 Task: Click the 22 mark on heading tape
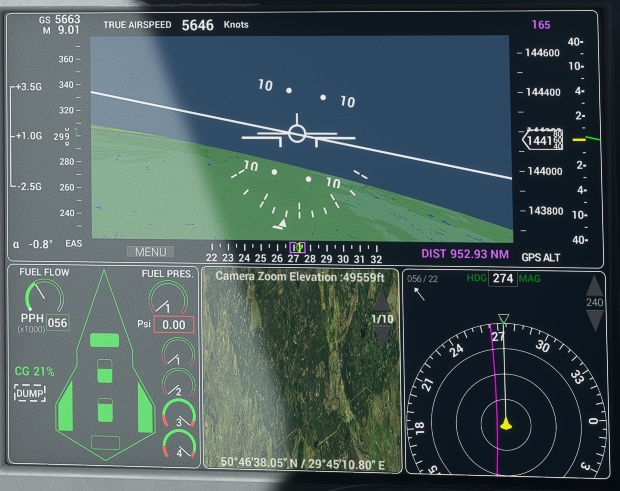point(212,258)
